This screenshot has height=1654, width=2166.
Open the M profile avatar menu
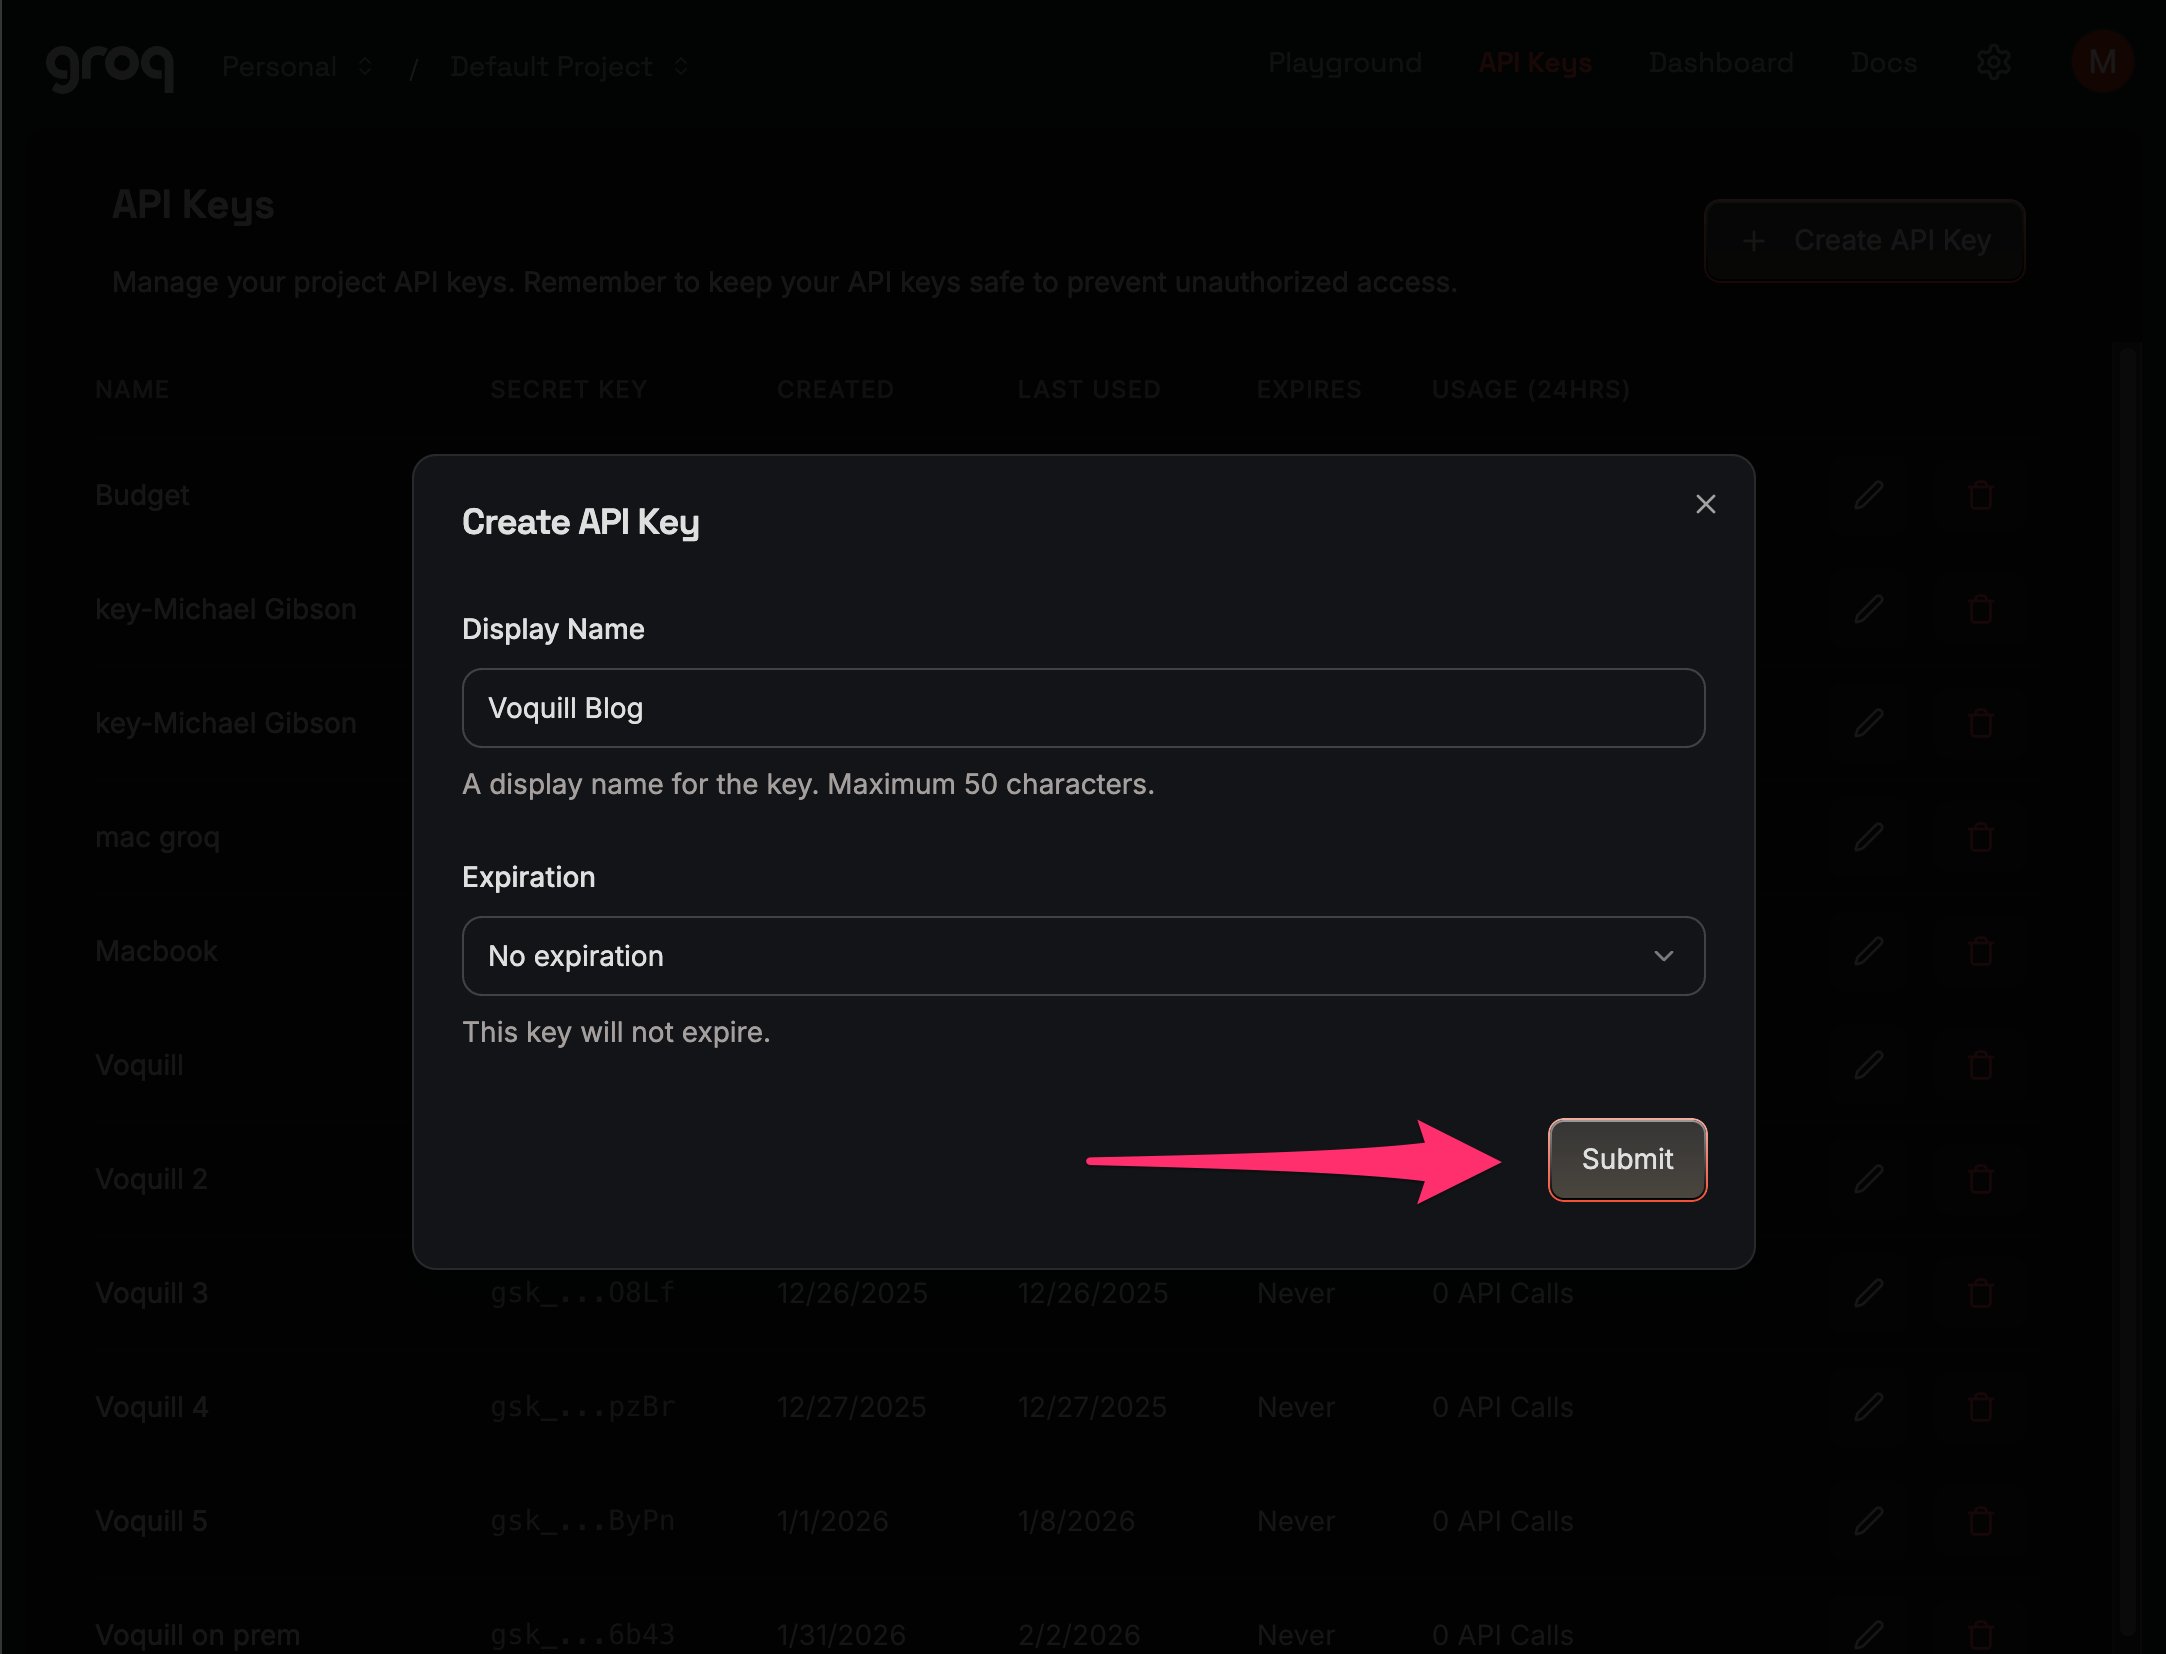coord(2101,62)
